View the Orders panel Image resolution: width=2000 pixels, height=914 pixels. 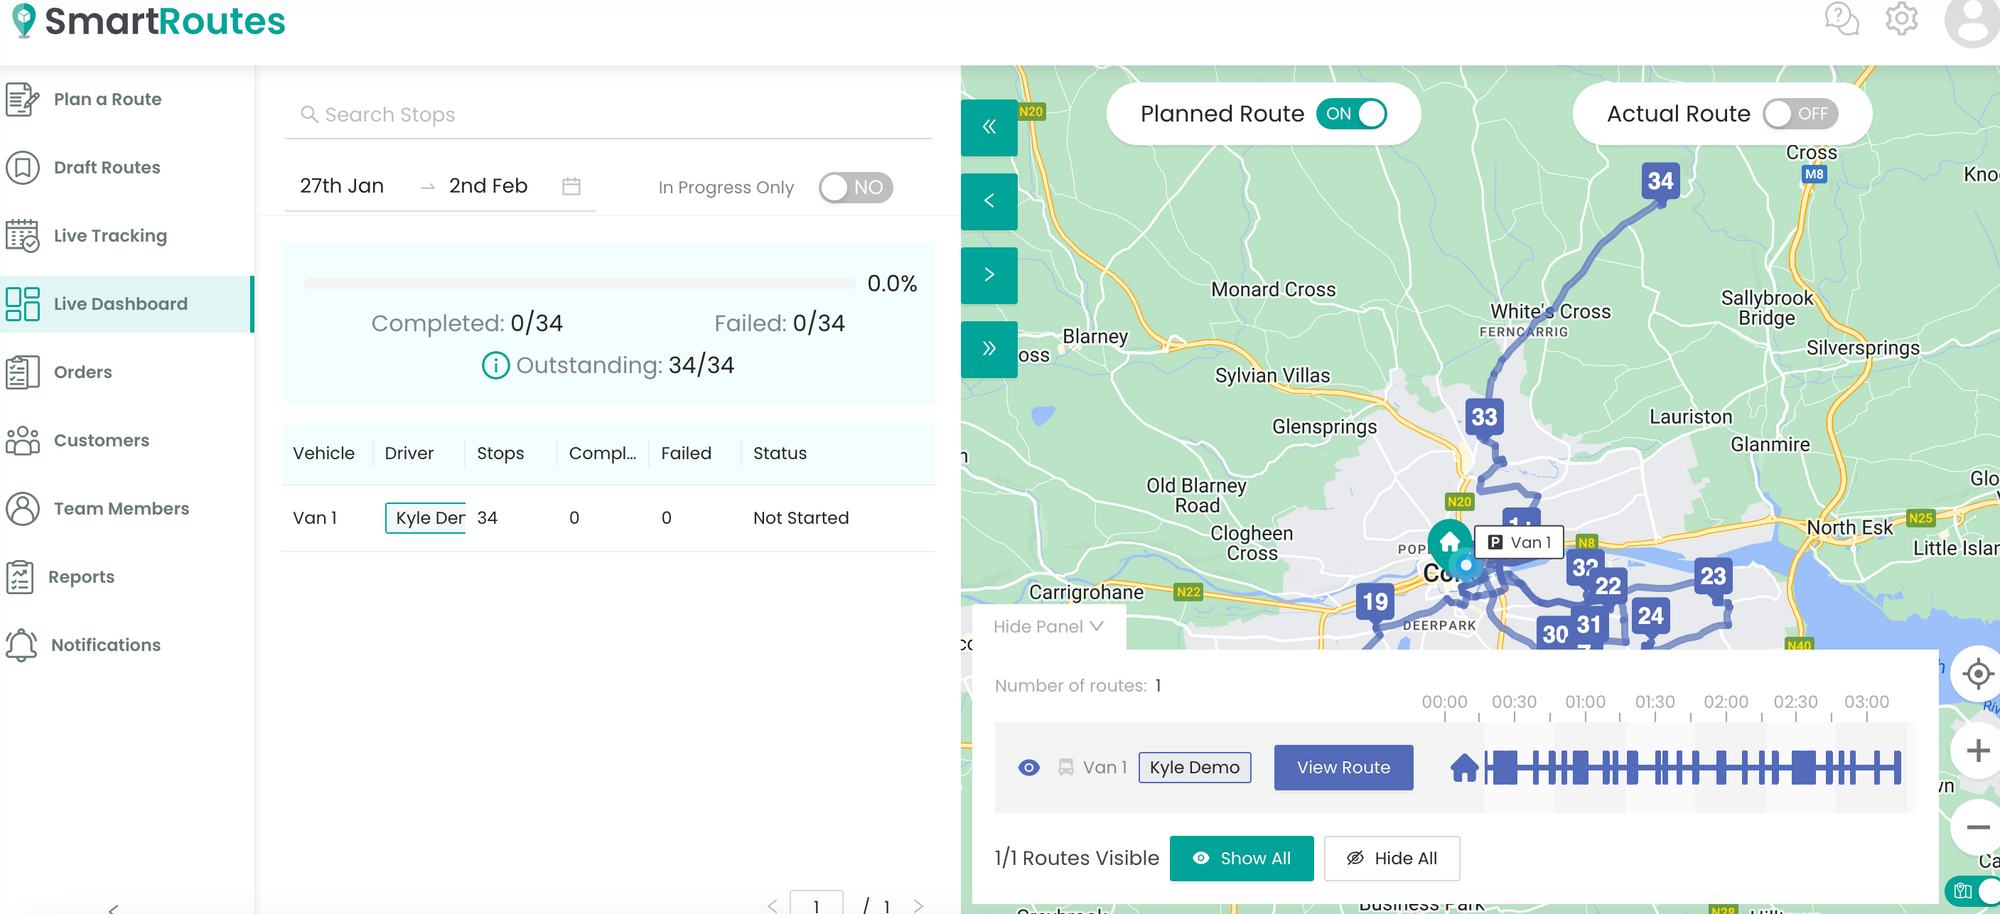82,371
